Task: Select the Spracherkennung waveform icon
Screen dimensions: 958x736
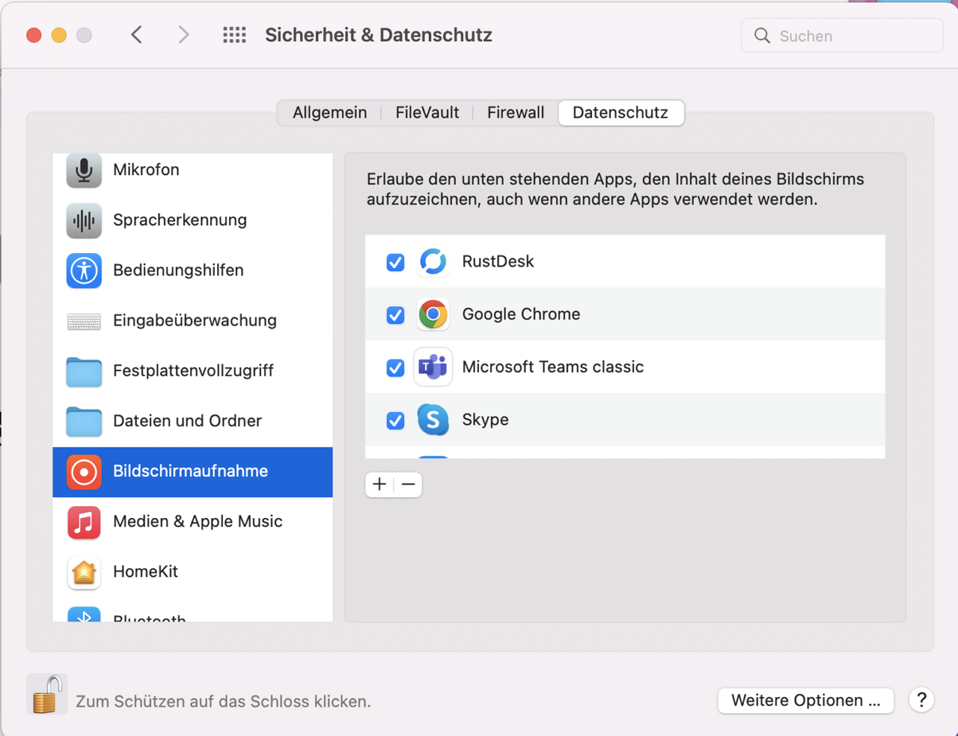Action: 84,220
